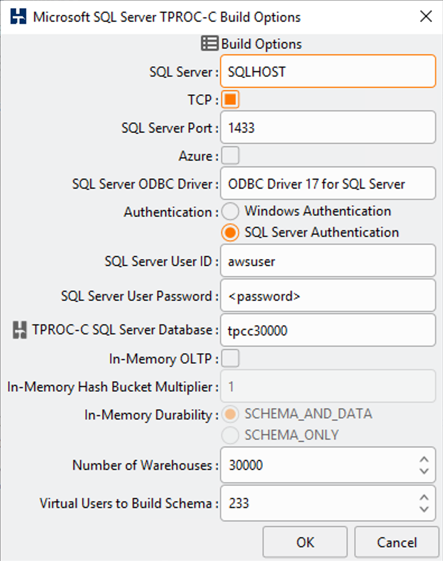Viewport: 443px width, 561px height.
Task: Close the Build Options dialog
Action: pos(426,16)
